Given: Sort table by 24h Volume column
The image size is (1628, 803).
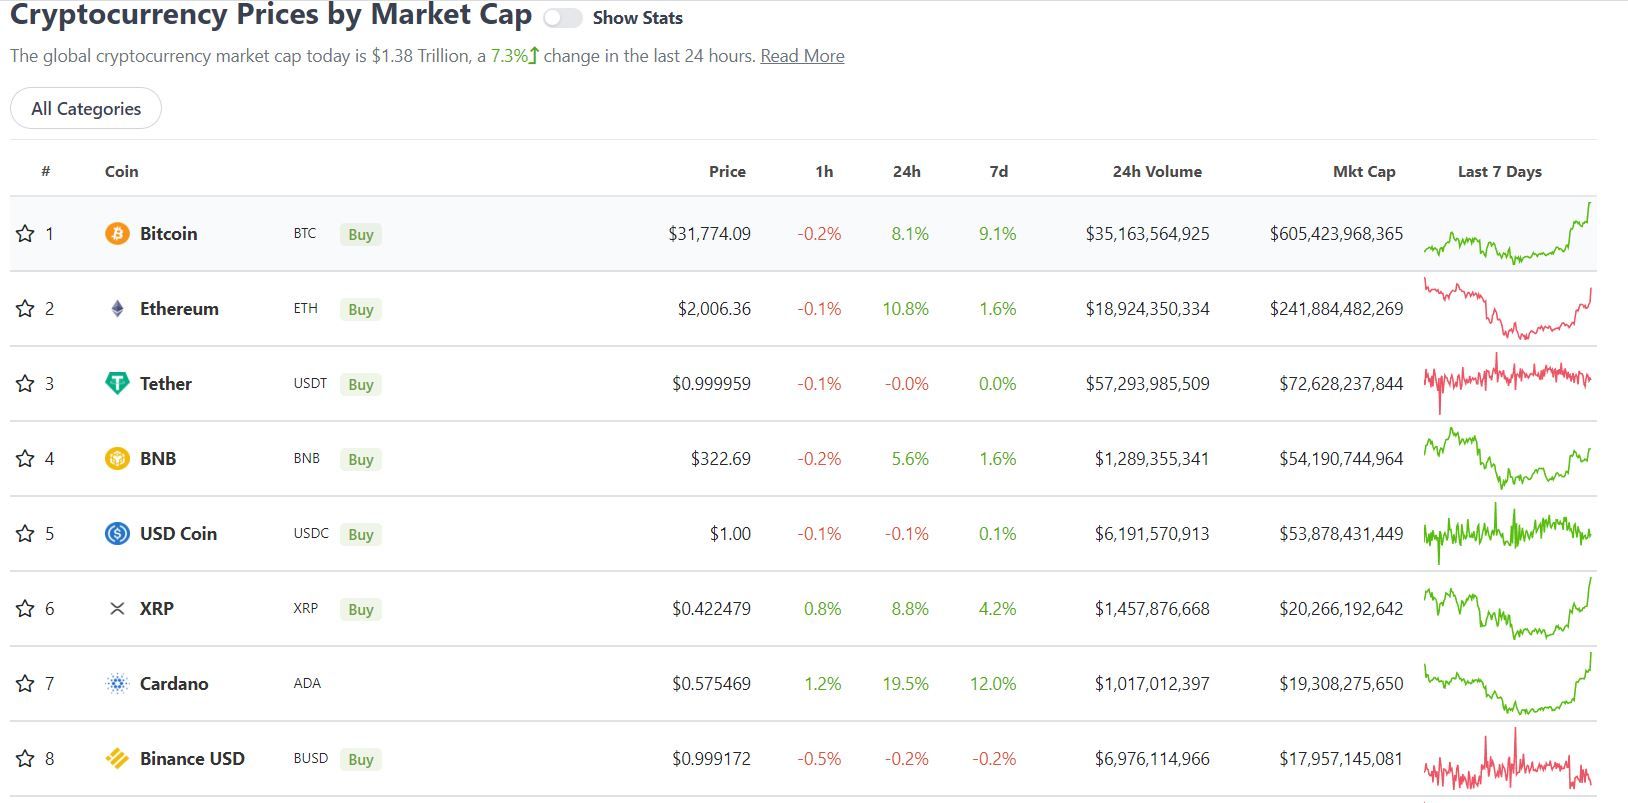Looking at the screenshot, I should [1156, 172].
